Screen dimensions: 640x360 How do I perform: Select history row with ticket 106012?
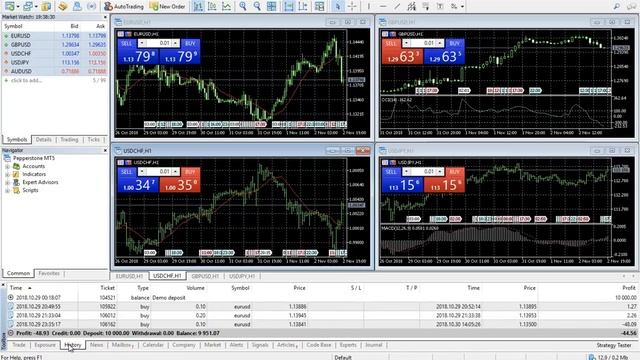[322, 316]
